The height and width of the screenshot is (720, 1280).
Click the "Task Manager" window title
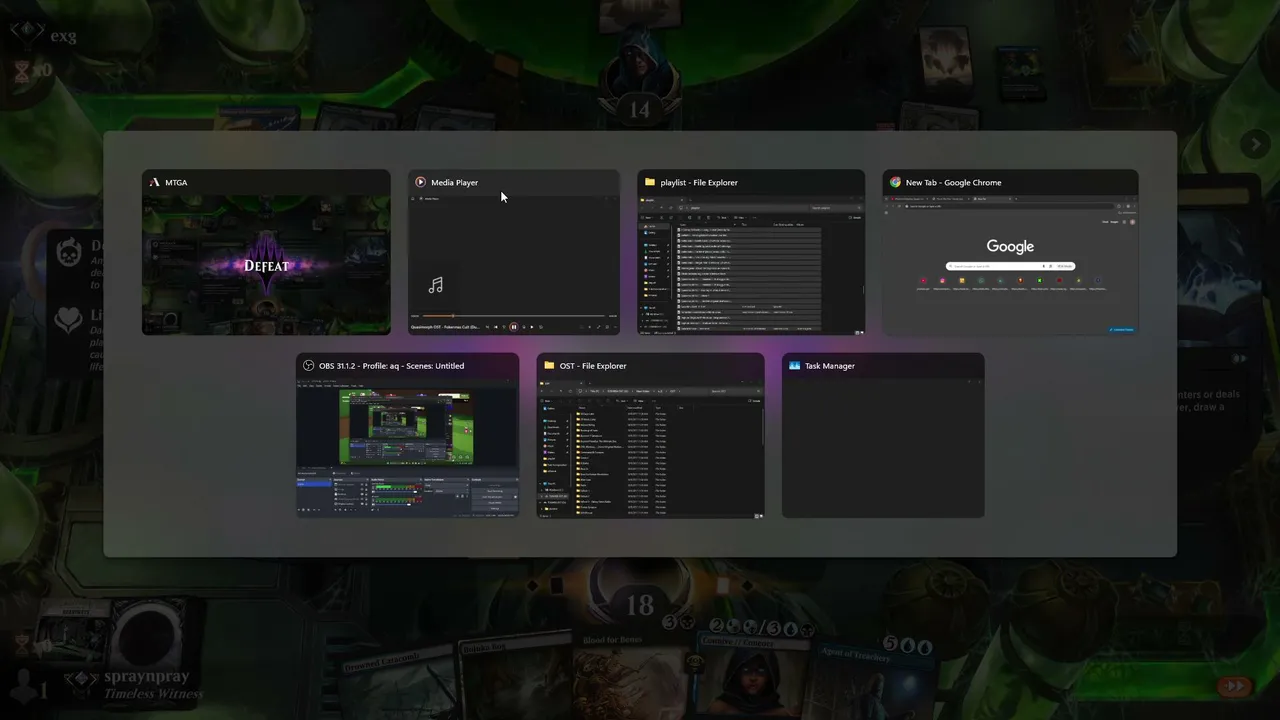point(830,366)
